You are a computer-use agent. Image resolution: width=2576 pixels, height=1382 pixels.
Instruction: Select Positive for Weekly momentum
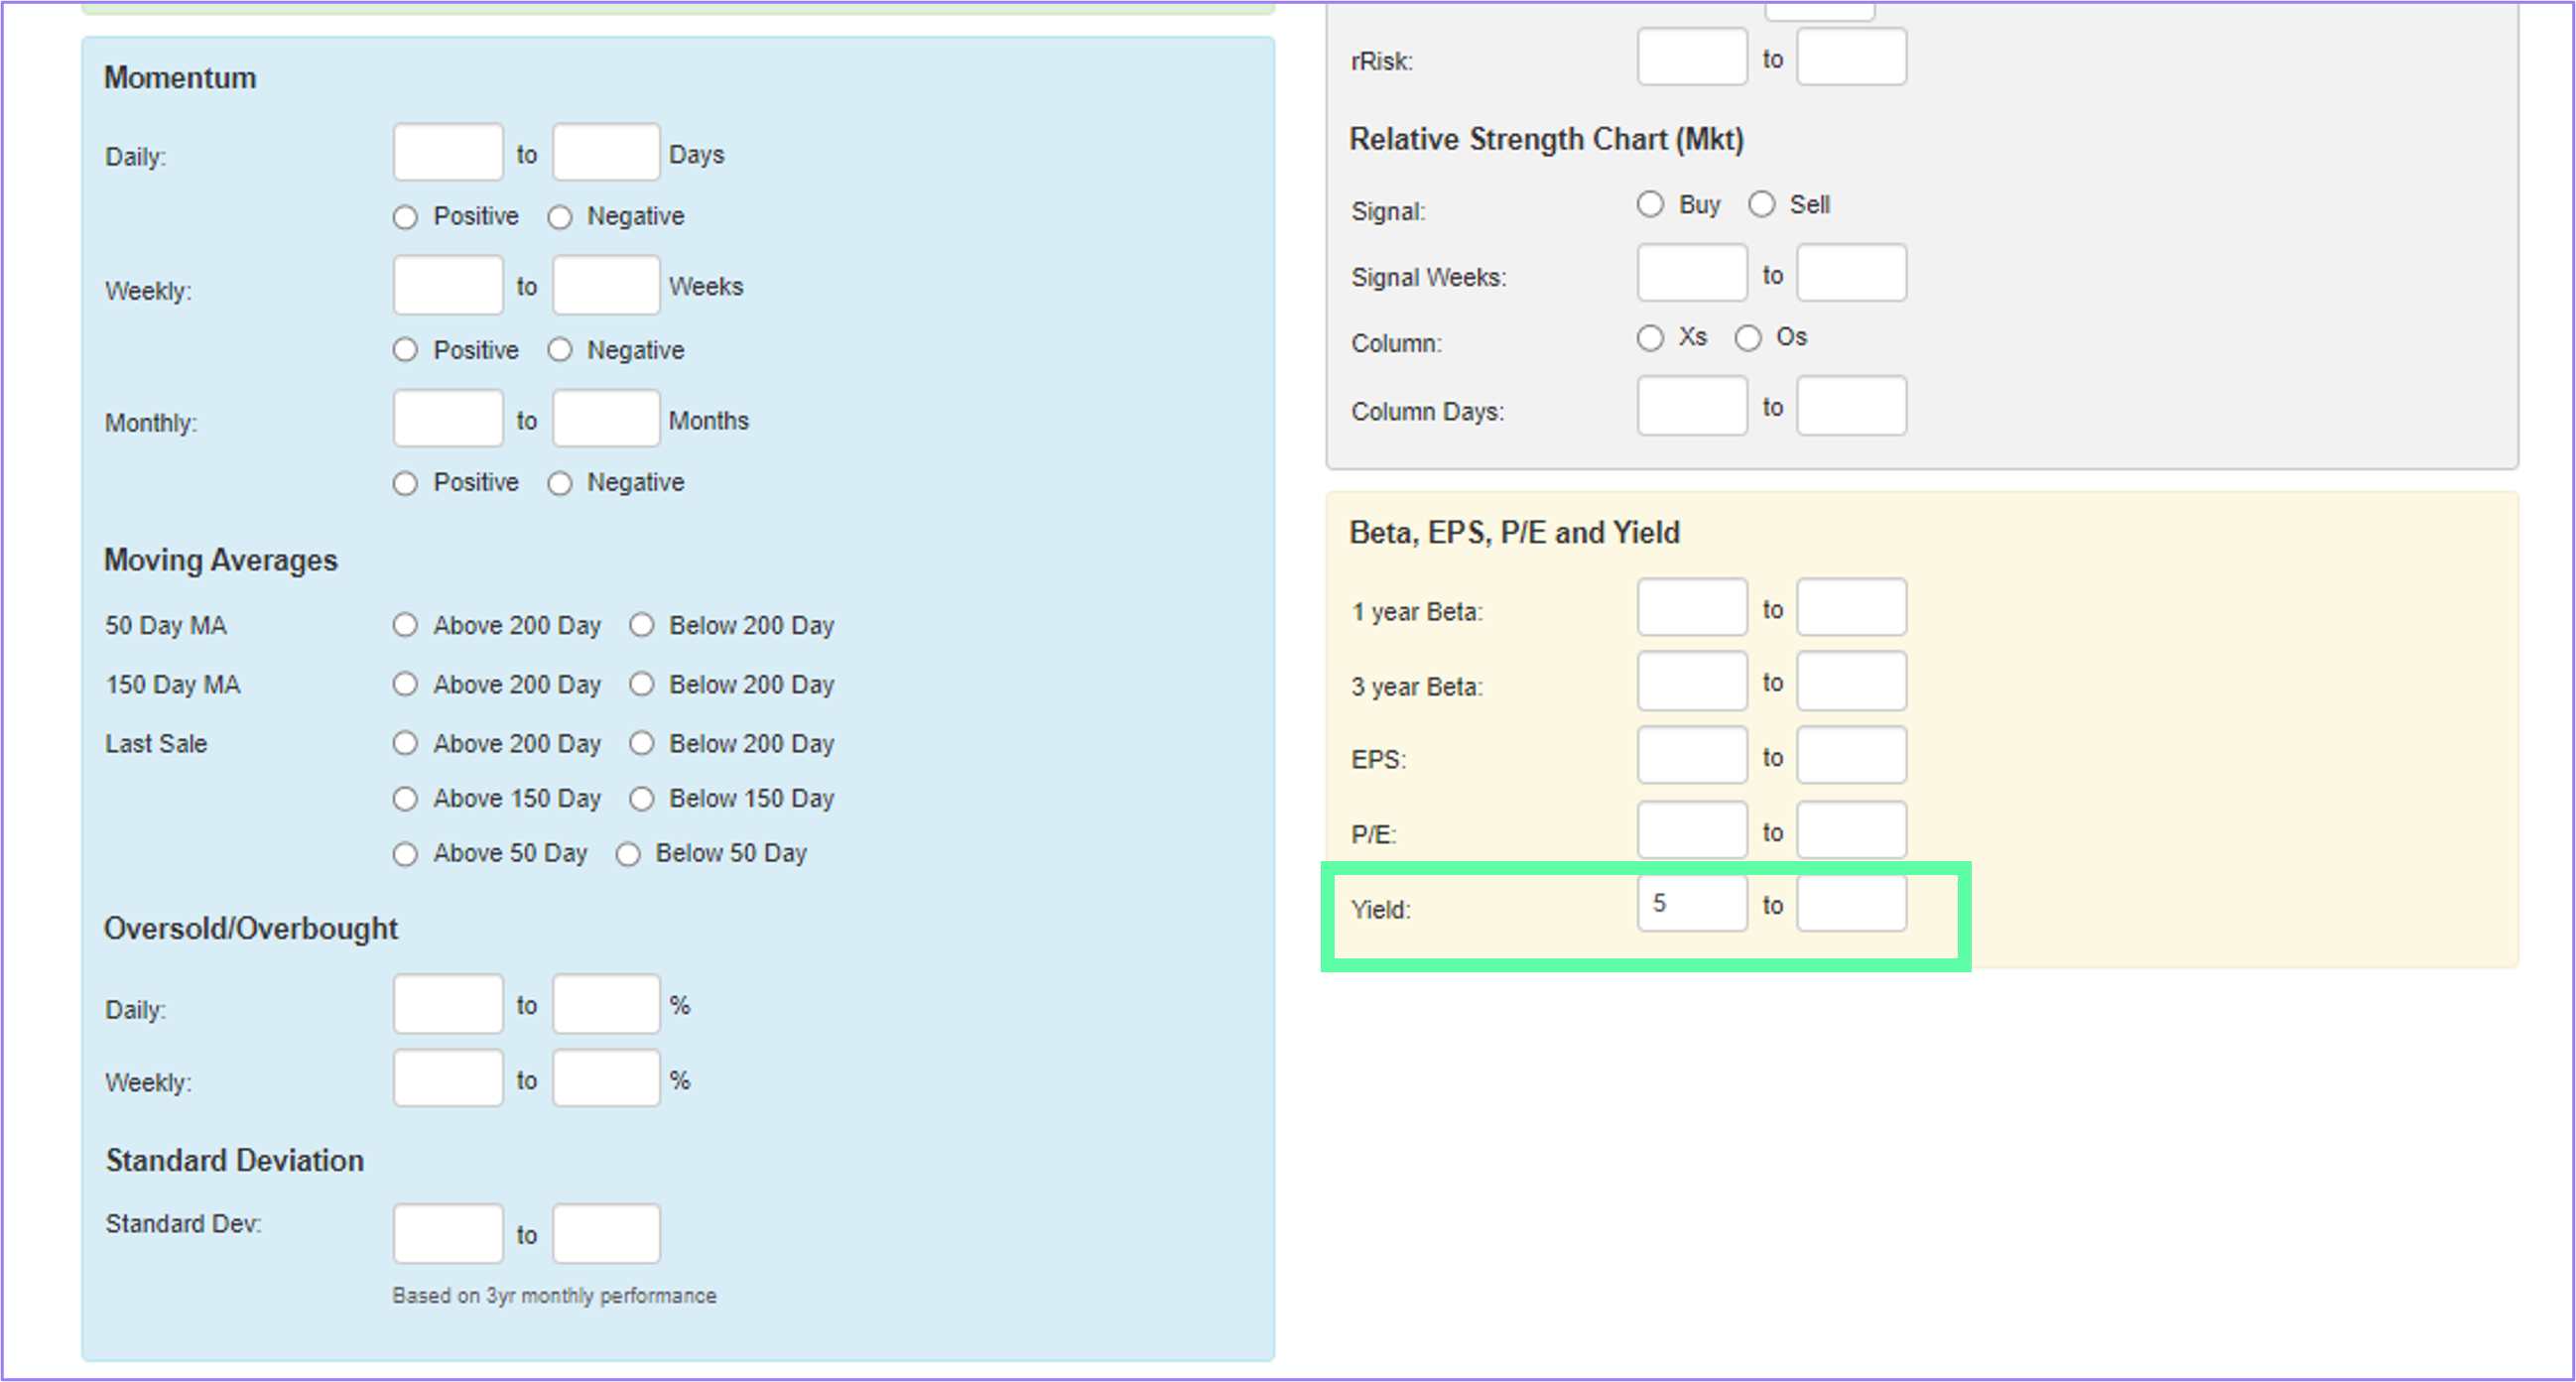pyautogui.click(x=405, y=350)
